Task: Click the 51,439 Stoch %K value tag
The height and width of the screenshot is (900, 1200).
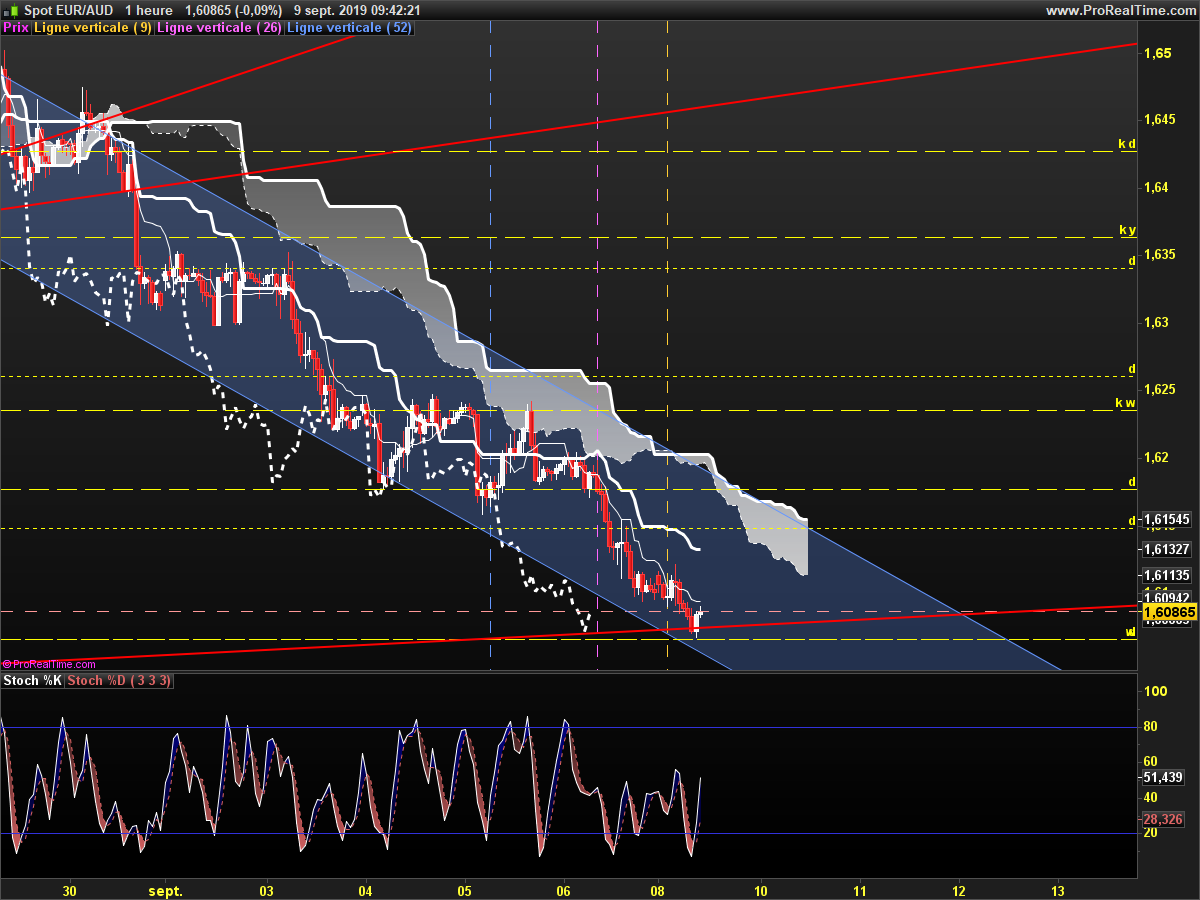Action: tap(1164, 777)
